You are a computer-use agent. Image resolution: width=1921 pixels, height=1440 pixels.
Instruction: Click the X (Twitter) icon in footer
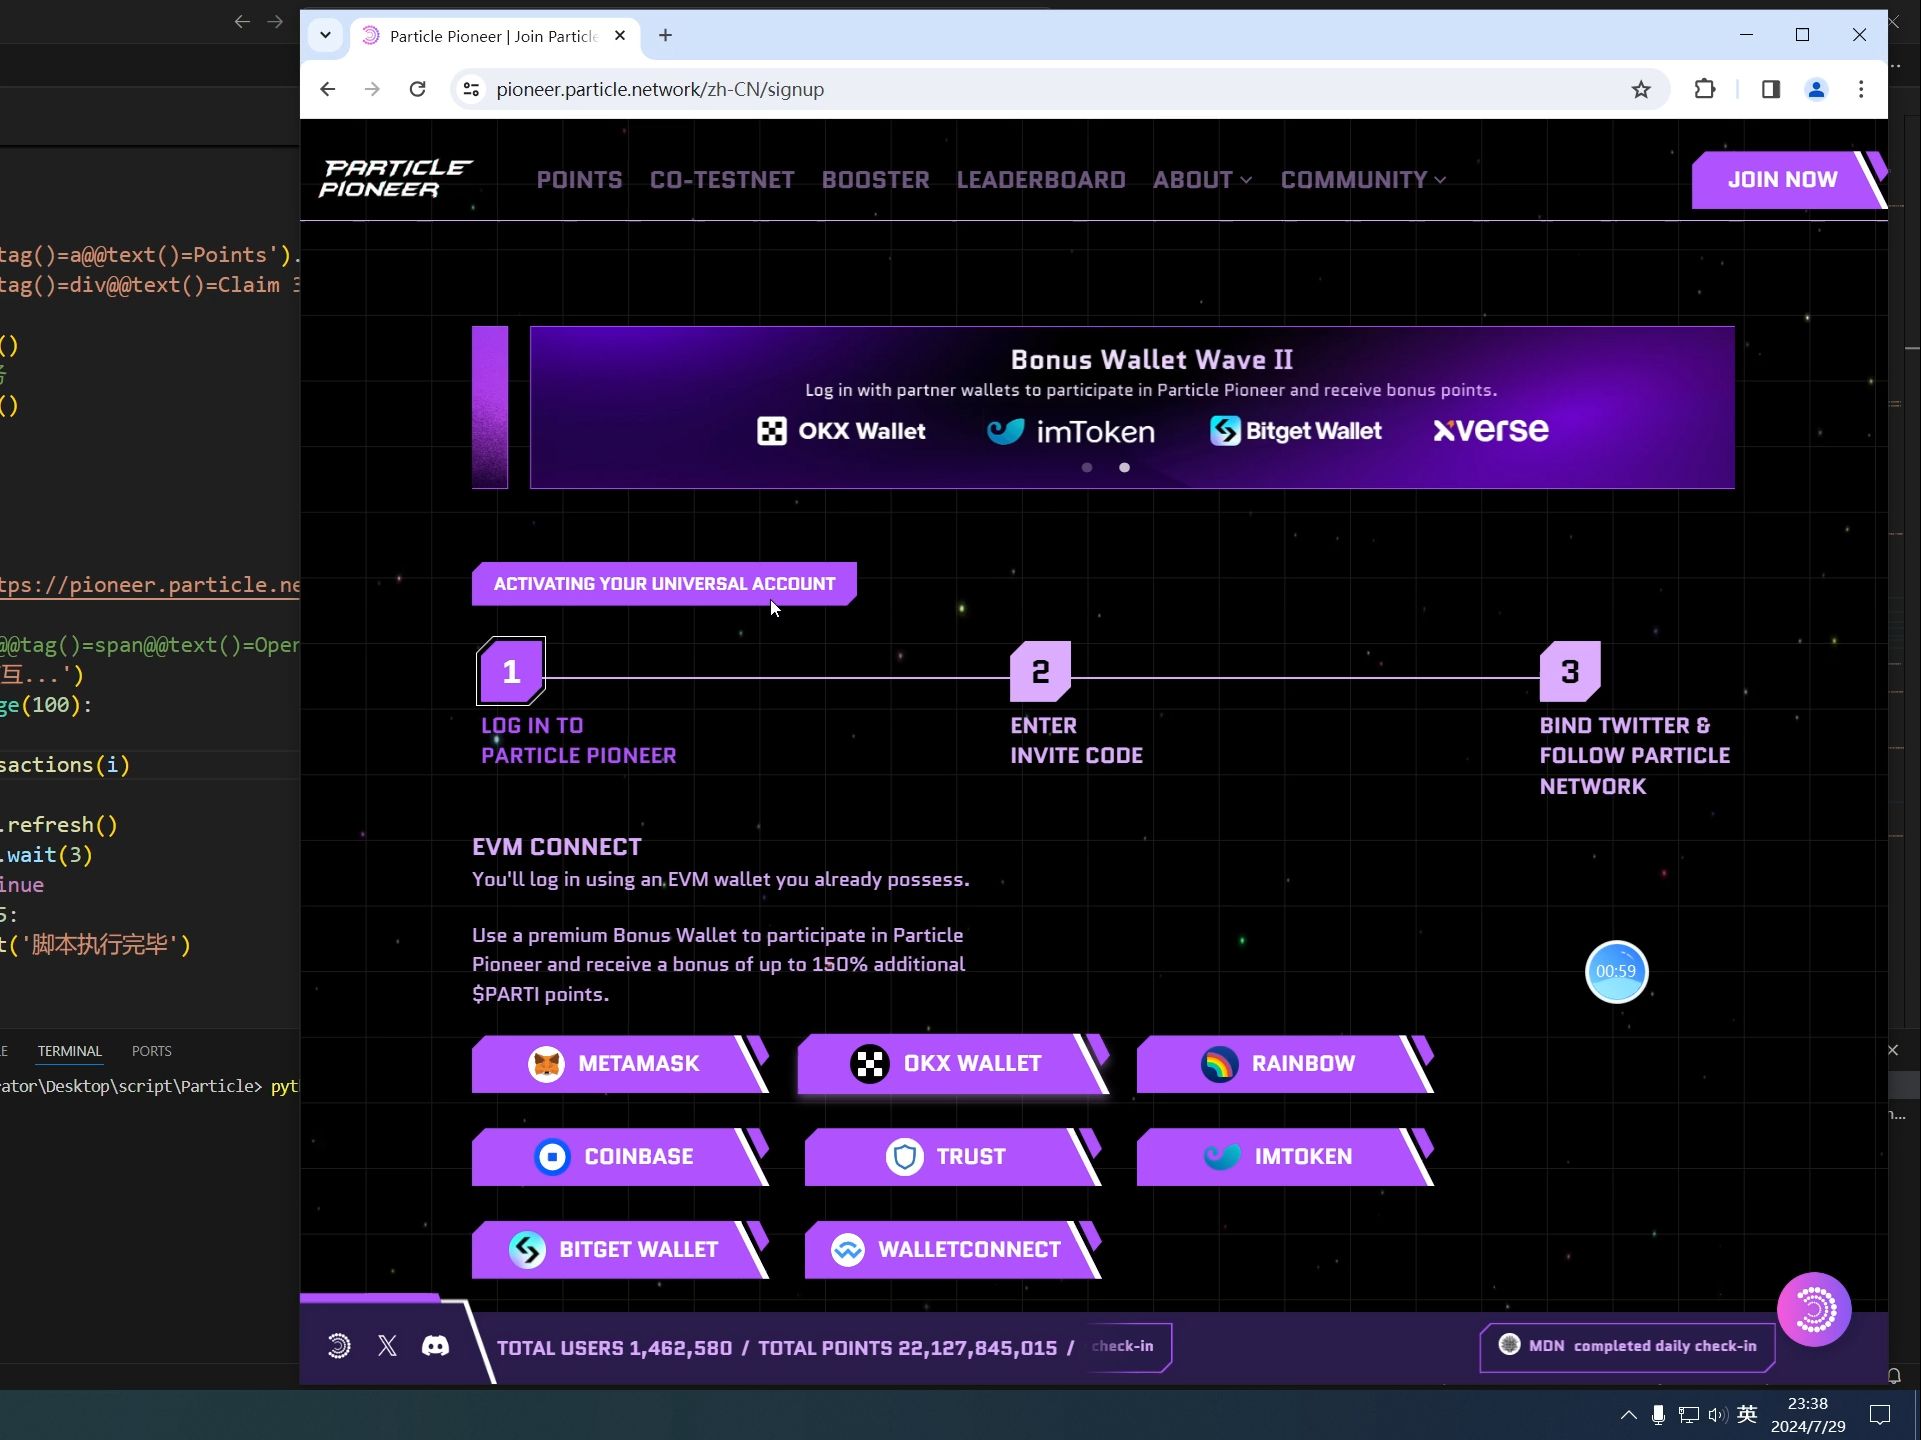pyautogui.click(x=388, y=1346)
